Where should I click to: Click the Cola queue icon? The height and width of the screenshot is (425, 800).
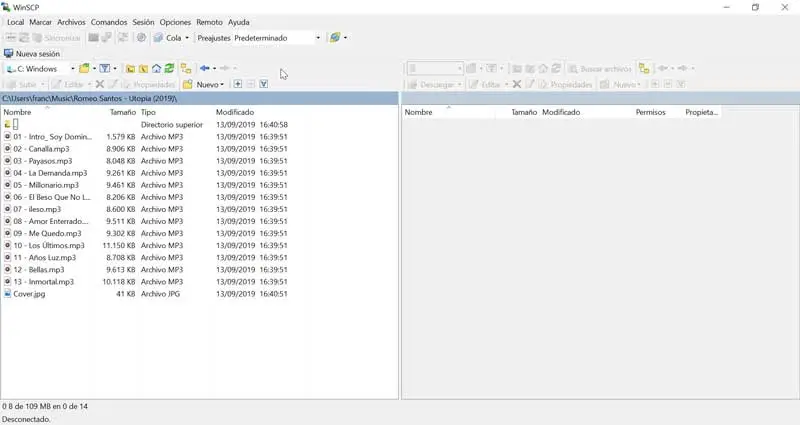(x=158, y=38)
